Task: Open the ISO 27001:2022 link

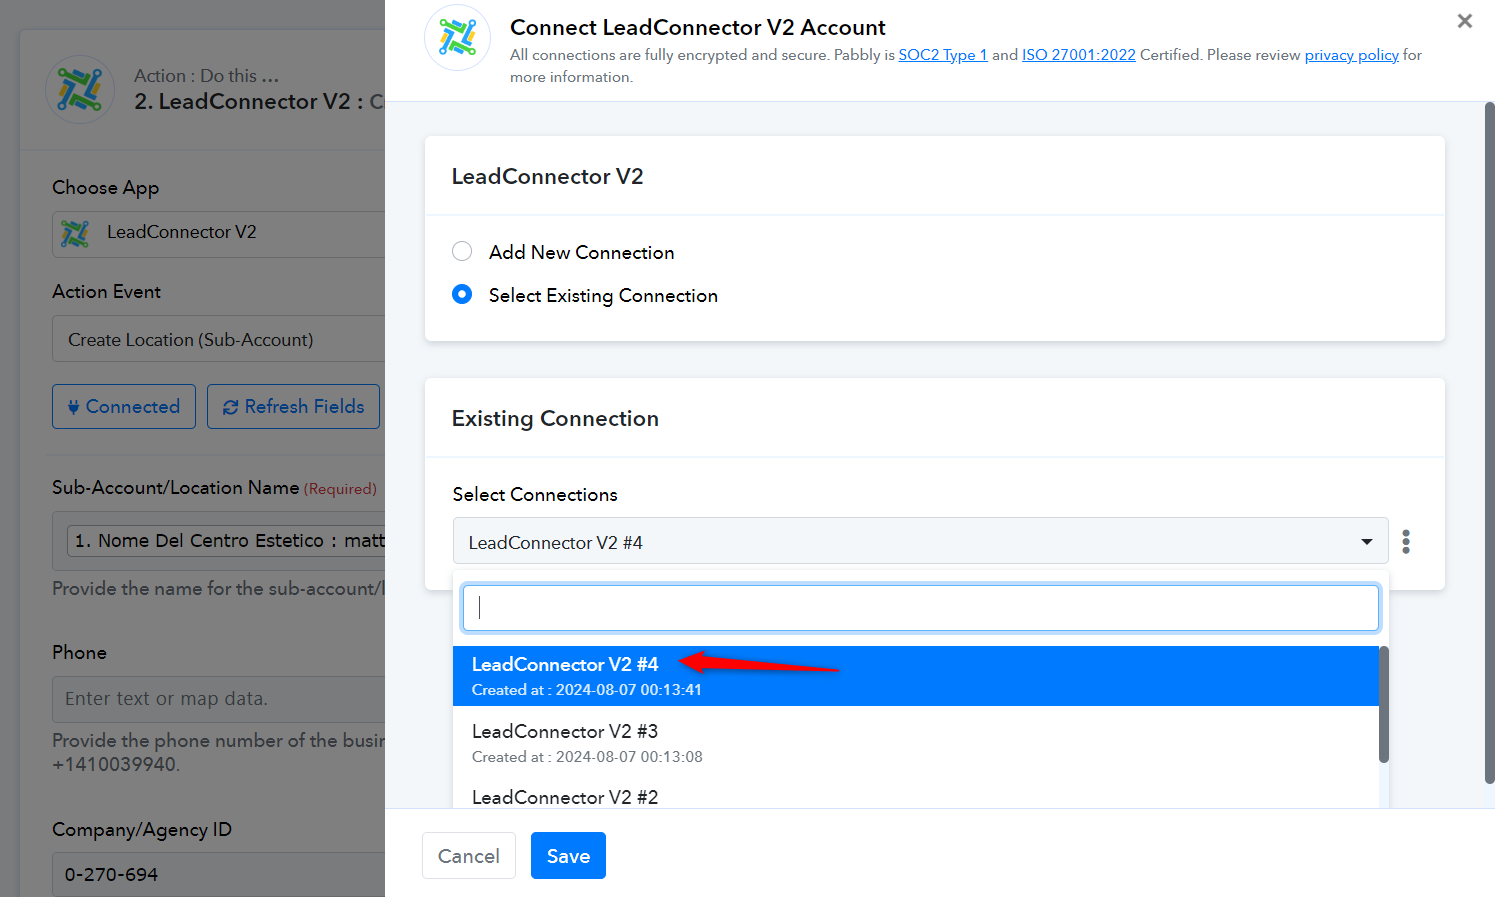Action: [1079, 55]
